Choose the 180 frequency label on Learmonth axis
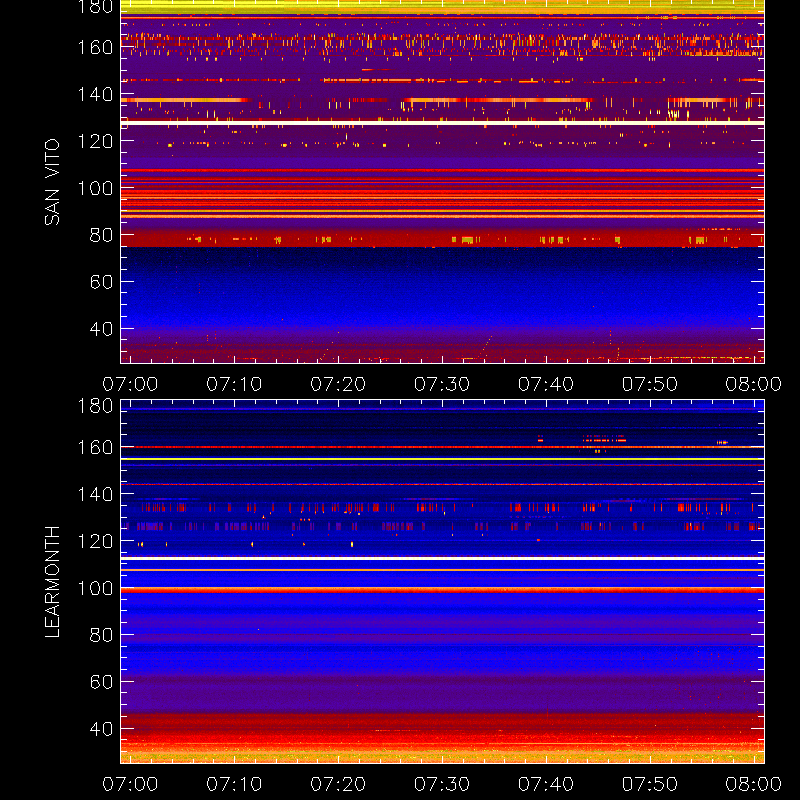Image resolution: width=800 pixels, height=800 pixels. (x=95, y=406)
